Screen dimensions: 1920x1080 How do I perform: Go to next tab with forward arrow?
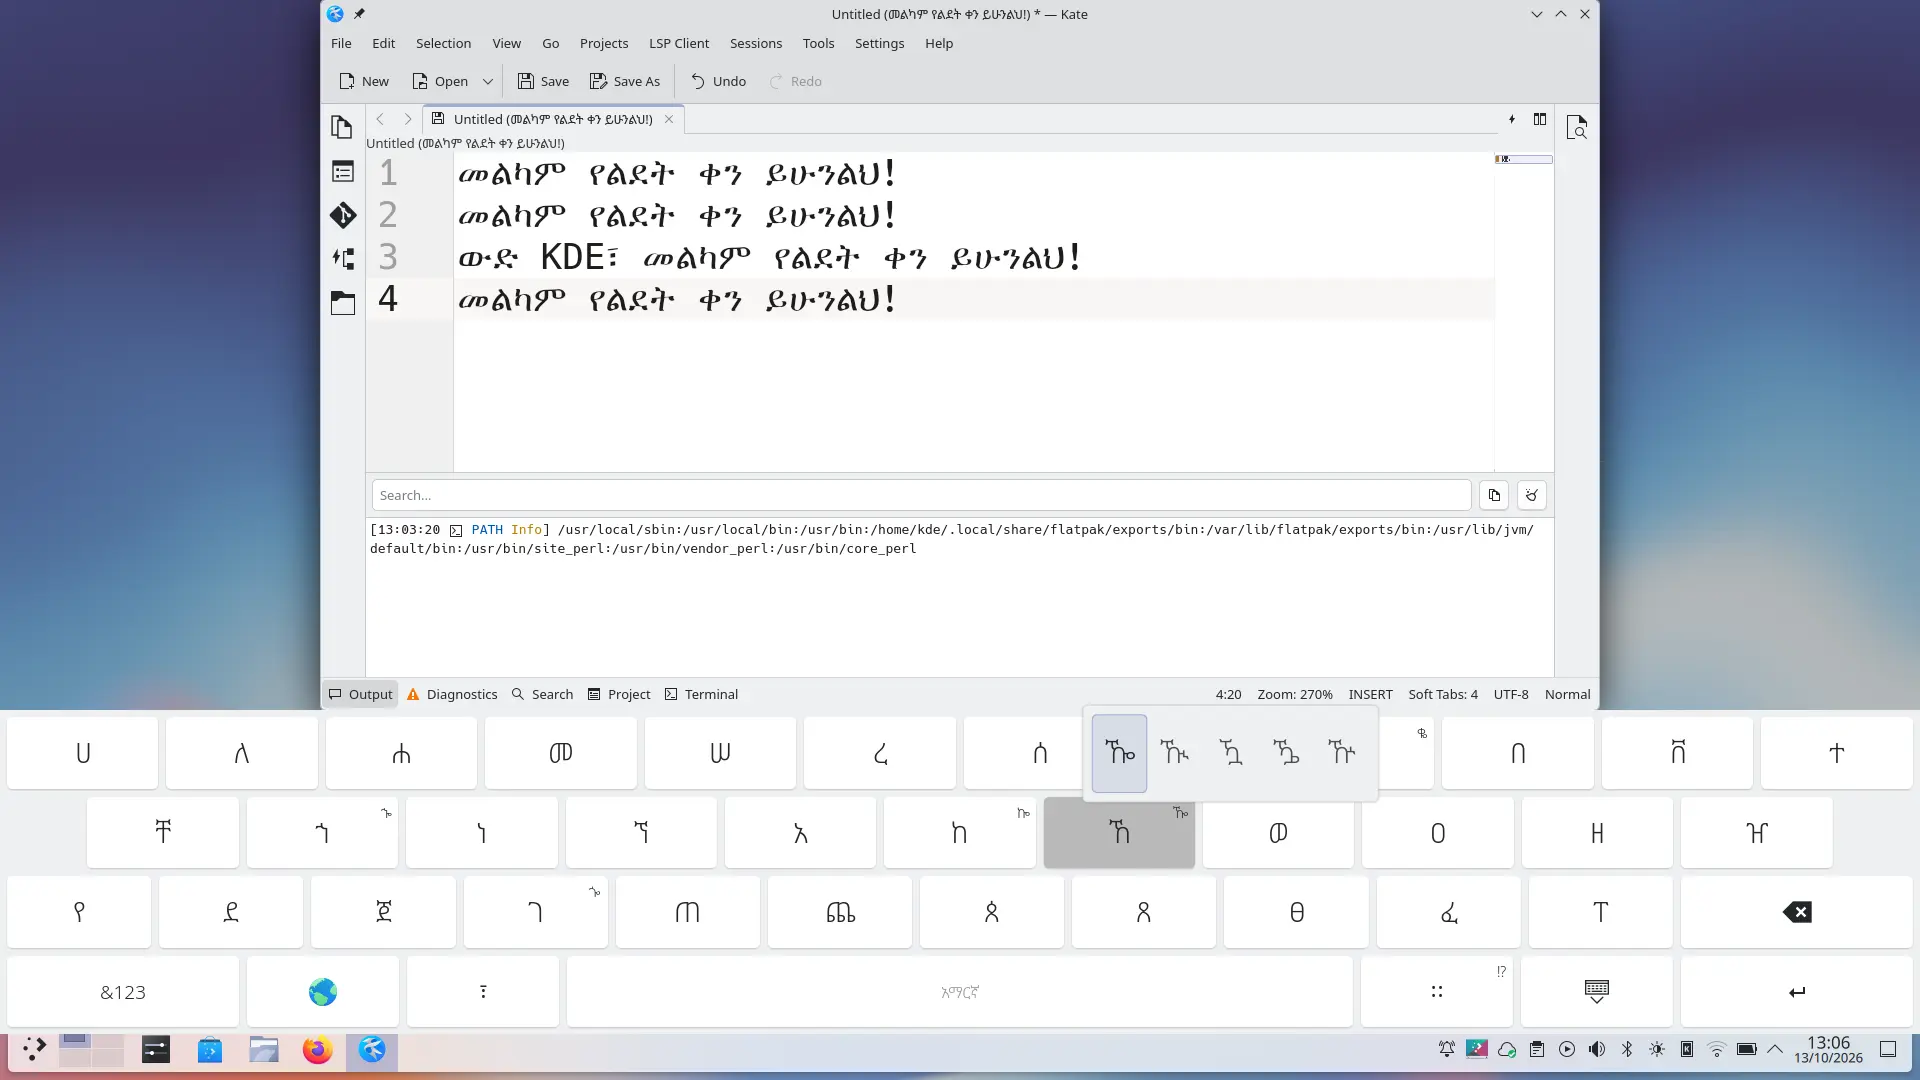[x=408, y=119]
